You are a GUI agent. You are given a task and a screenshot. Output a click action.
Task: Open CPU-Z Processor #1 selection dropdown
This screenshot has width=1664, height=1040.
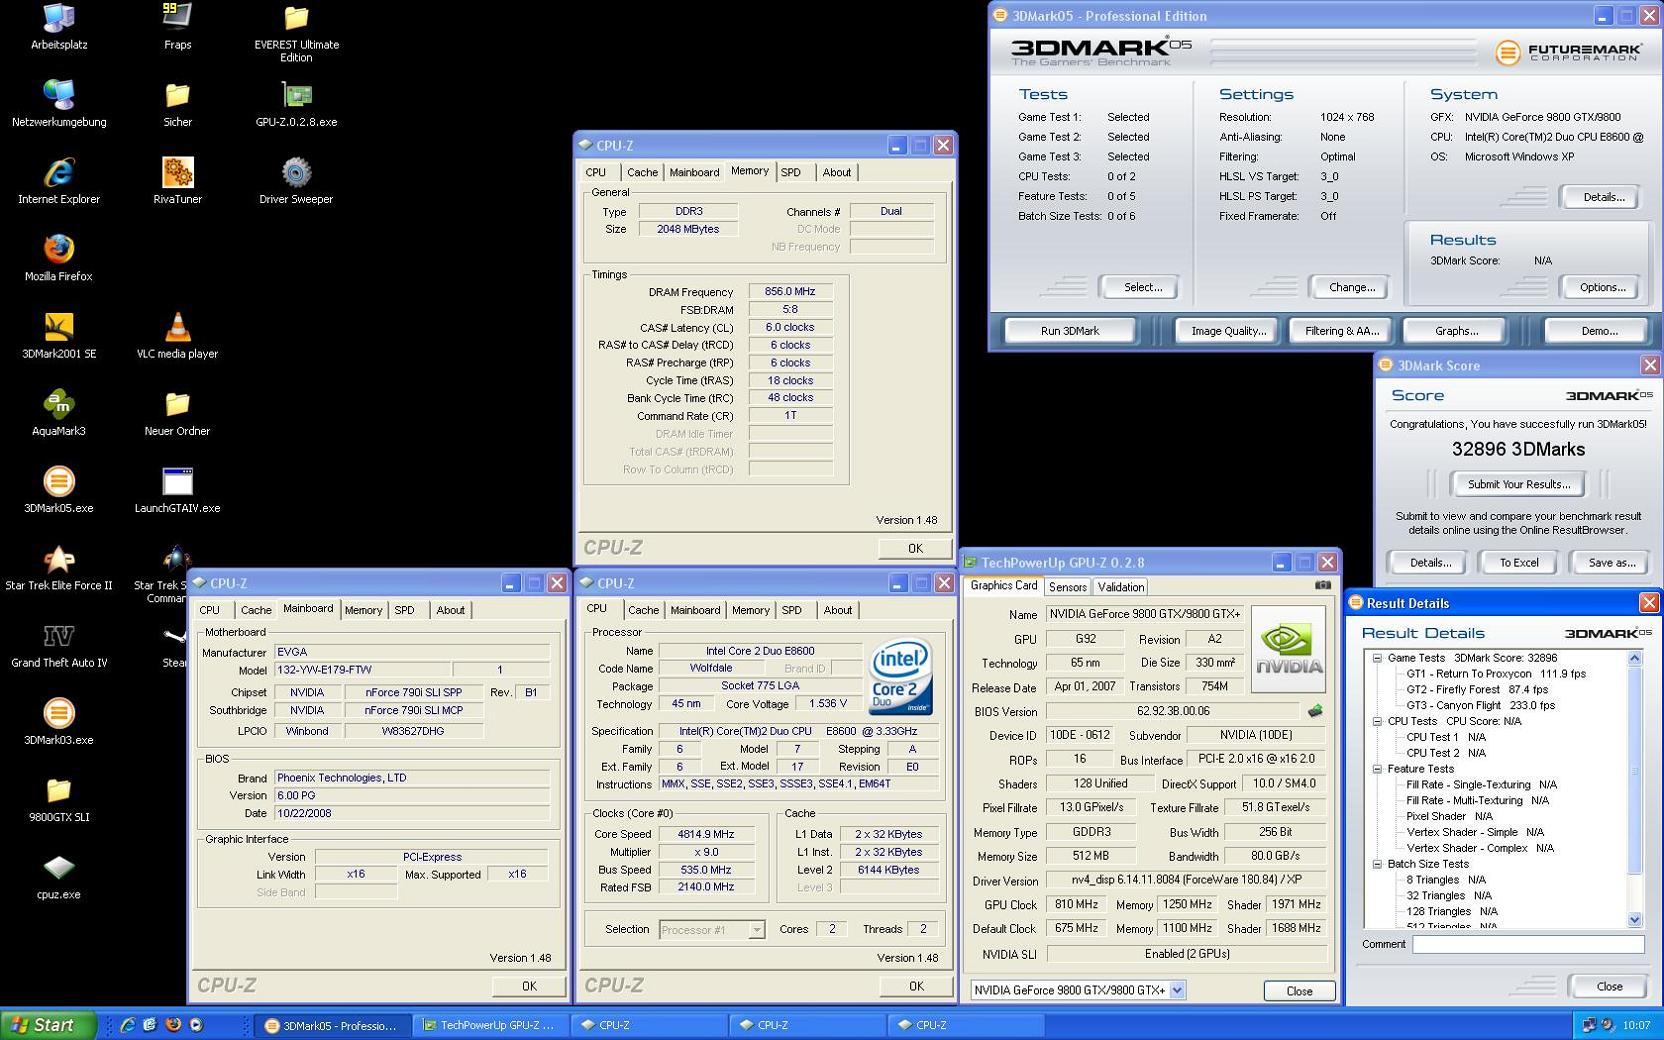pyautogui.click(x=756, y=930)
